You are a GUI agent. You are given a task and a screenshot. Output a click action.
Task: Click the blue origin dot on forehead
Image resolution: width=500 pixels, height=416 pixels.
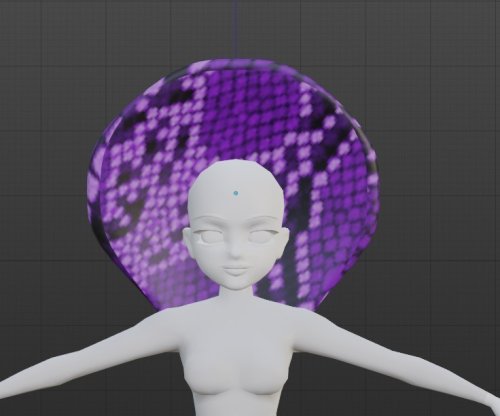pos(236,193)
